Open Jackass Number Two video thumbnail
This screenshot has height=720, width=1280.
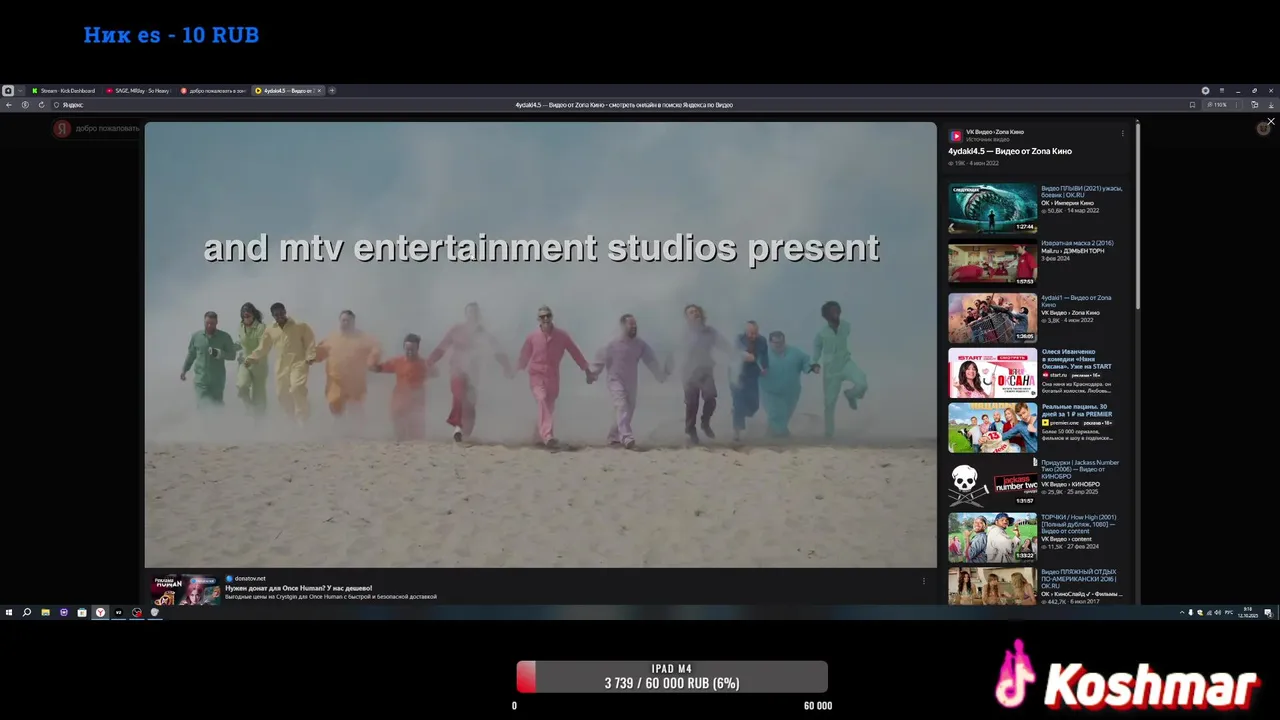pyautogui.click(x=993, y=483)
